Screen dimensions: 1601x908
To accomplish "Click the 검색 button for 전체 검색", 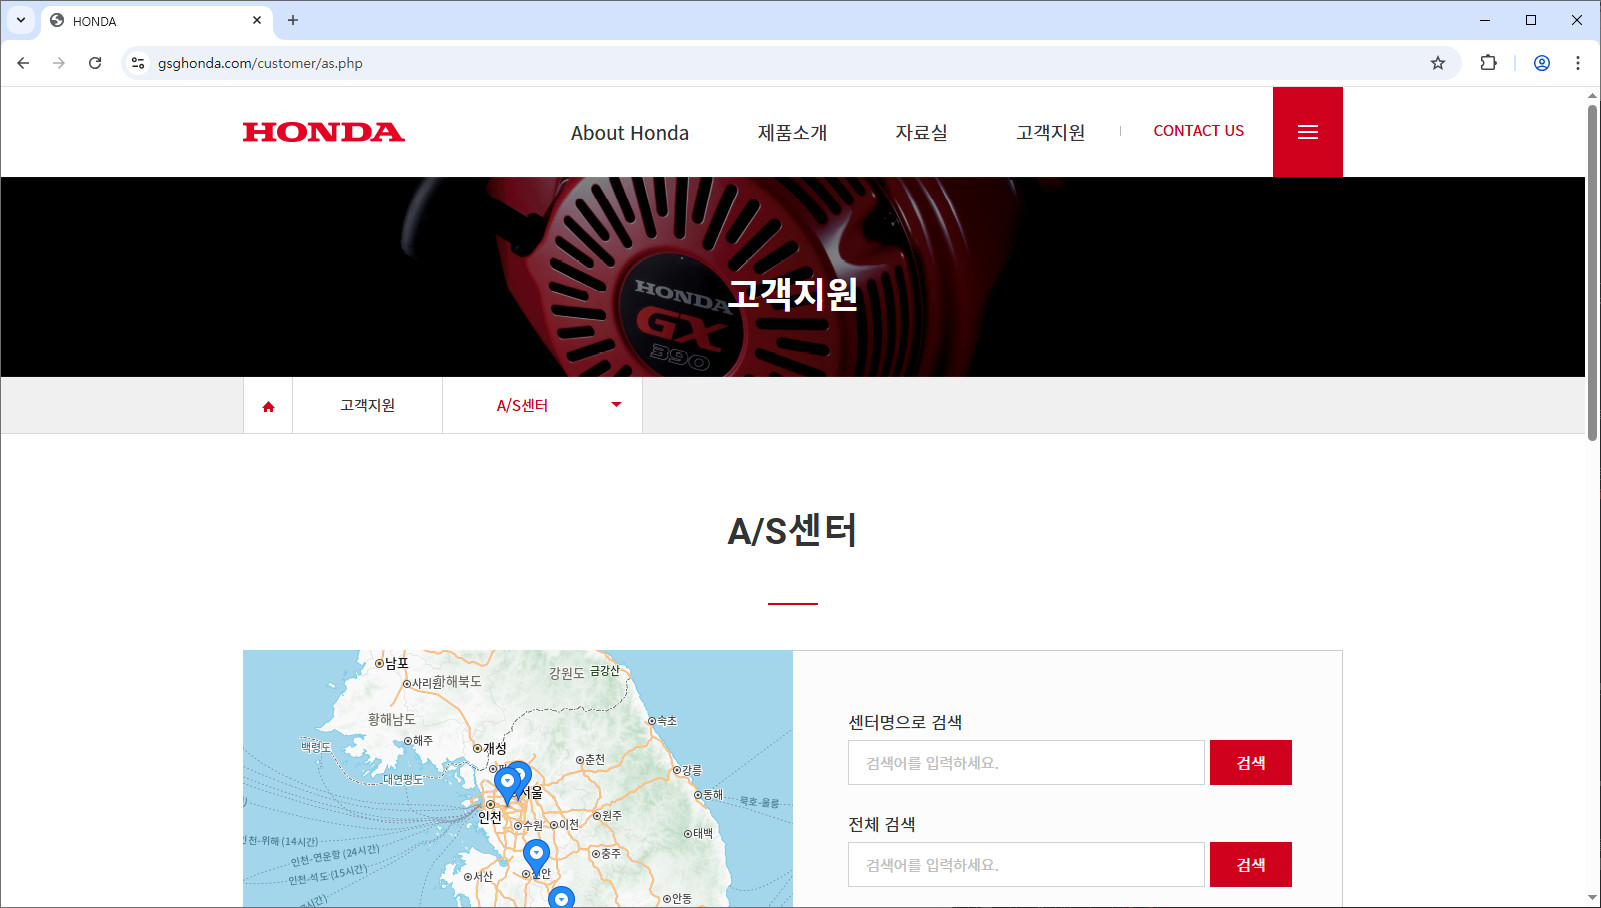I will pyautogui.click(x=1251, y=865).
